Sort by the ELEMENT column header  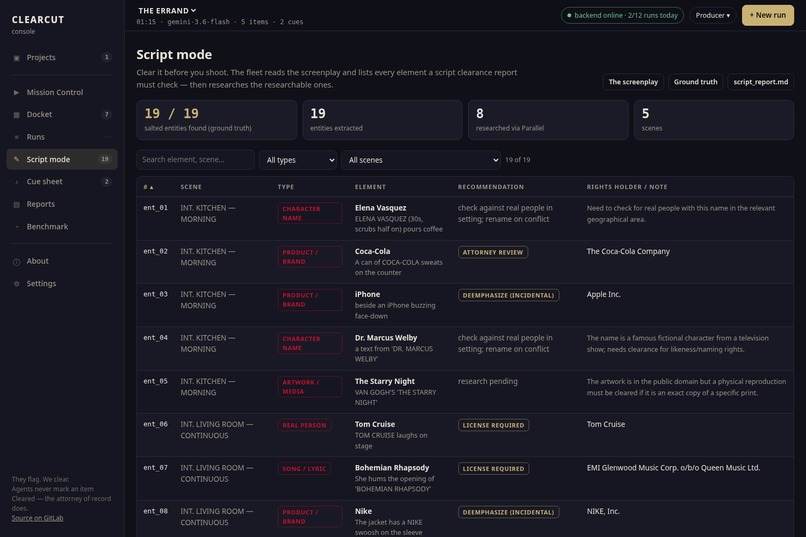point(370,187)
